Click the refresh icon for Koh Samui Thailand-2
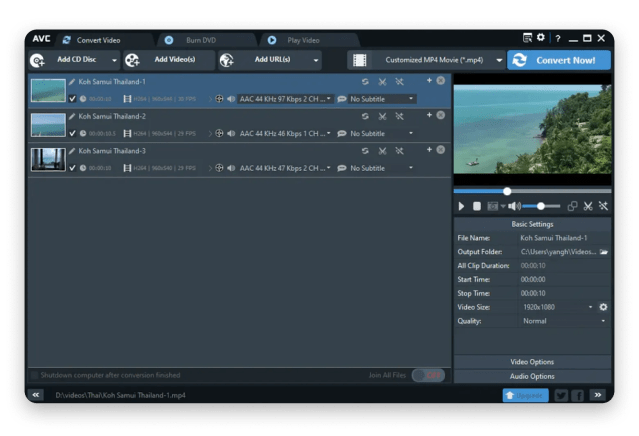Image resolution: width=639 pixels, height=436 pixels. 365,117
